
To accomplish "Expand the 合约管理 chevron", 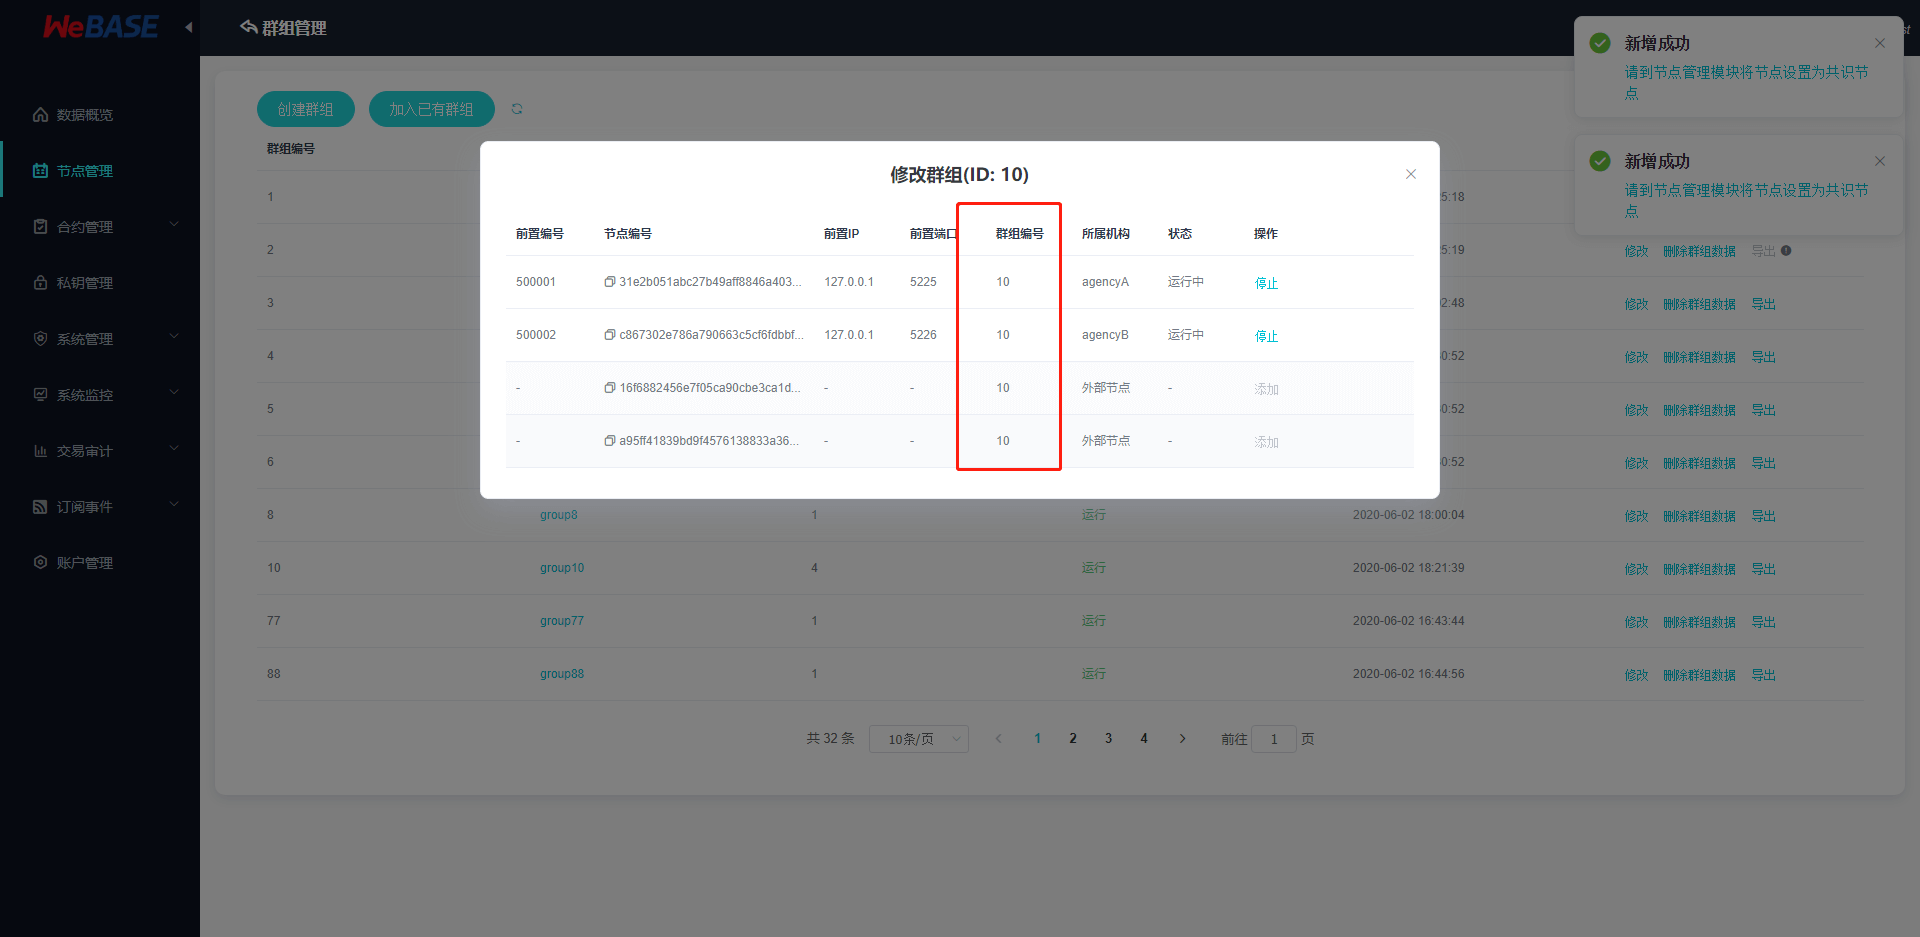I will coord(174,224).
